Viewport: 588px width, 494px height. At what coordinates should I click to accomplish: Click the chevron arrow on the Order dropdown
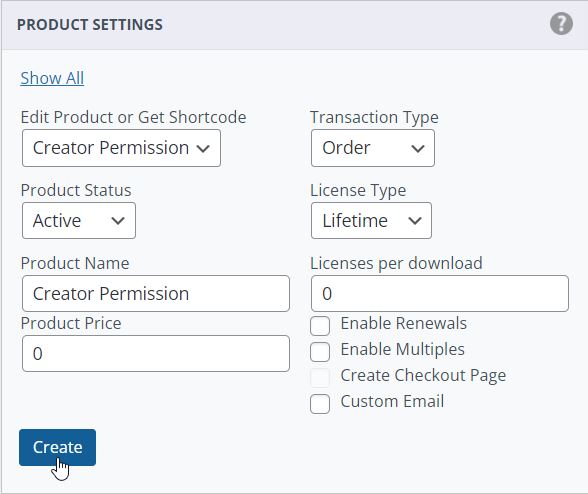coord(418,149)
